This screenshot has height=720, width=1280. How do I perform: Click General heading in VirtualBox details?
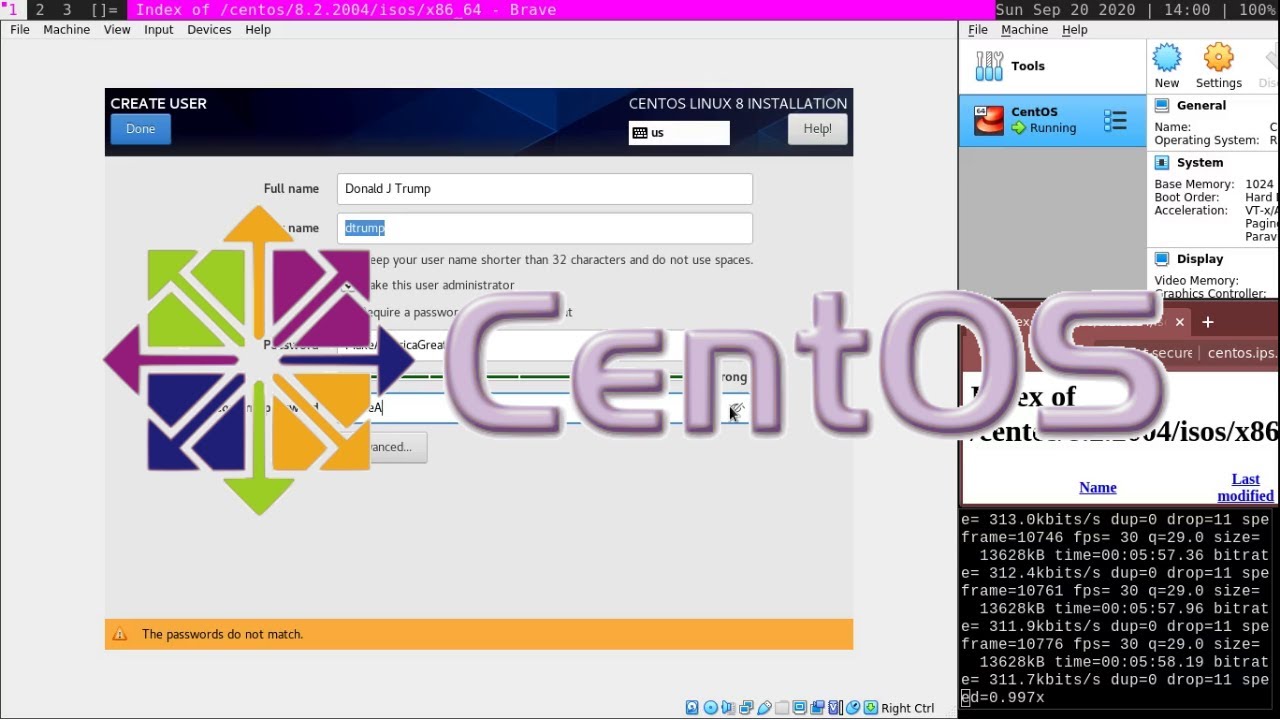tap(1201, 105)
